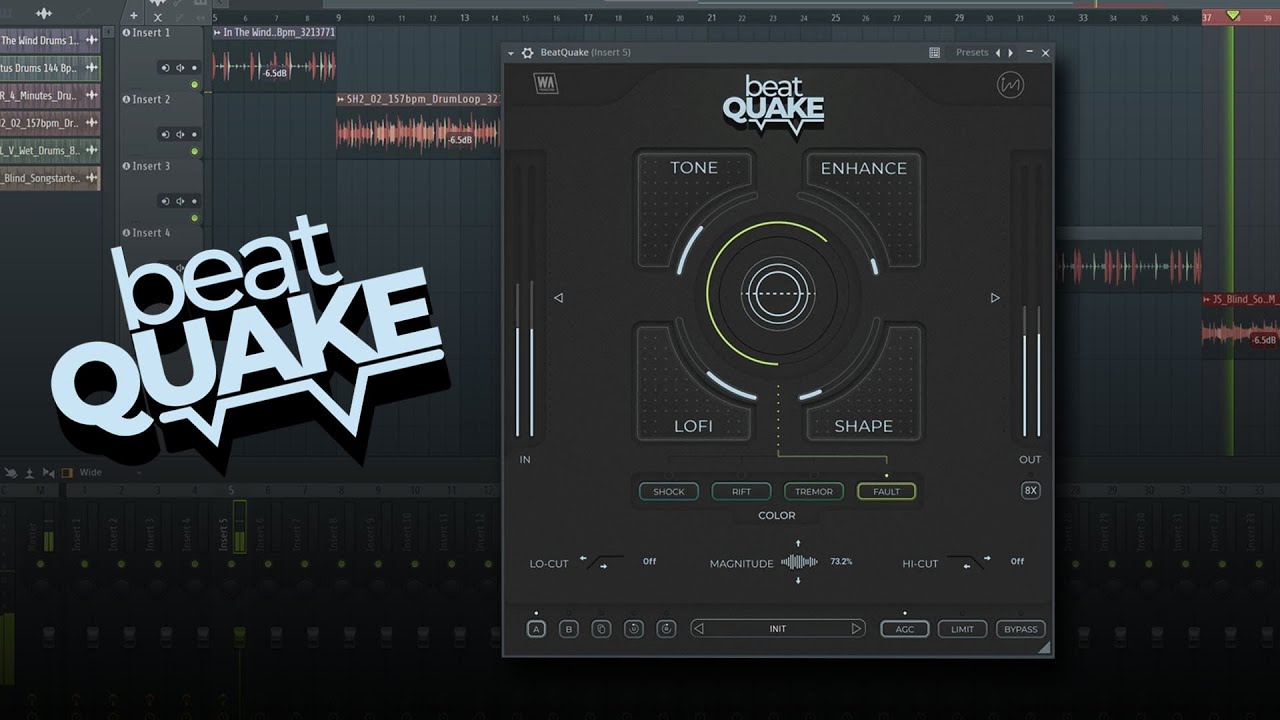Toggle the LIMIT button

pyautogui.click(x=962, y=629)
